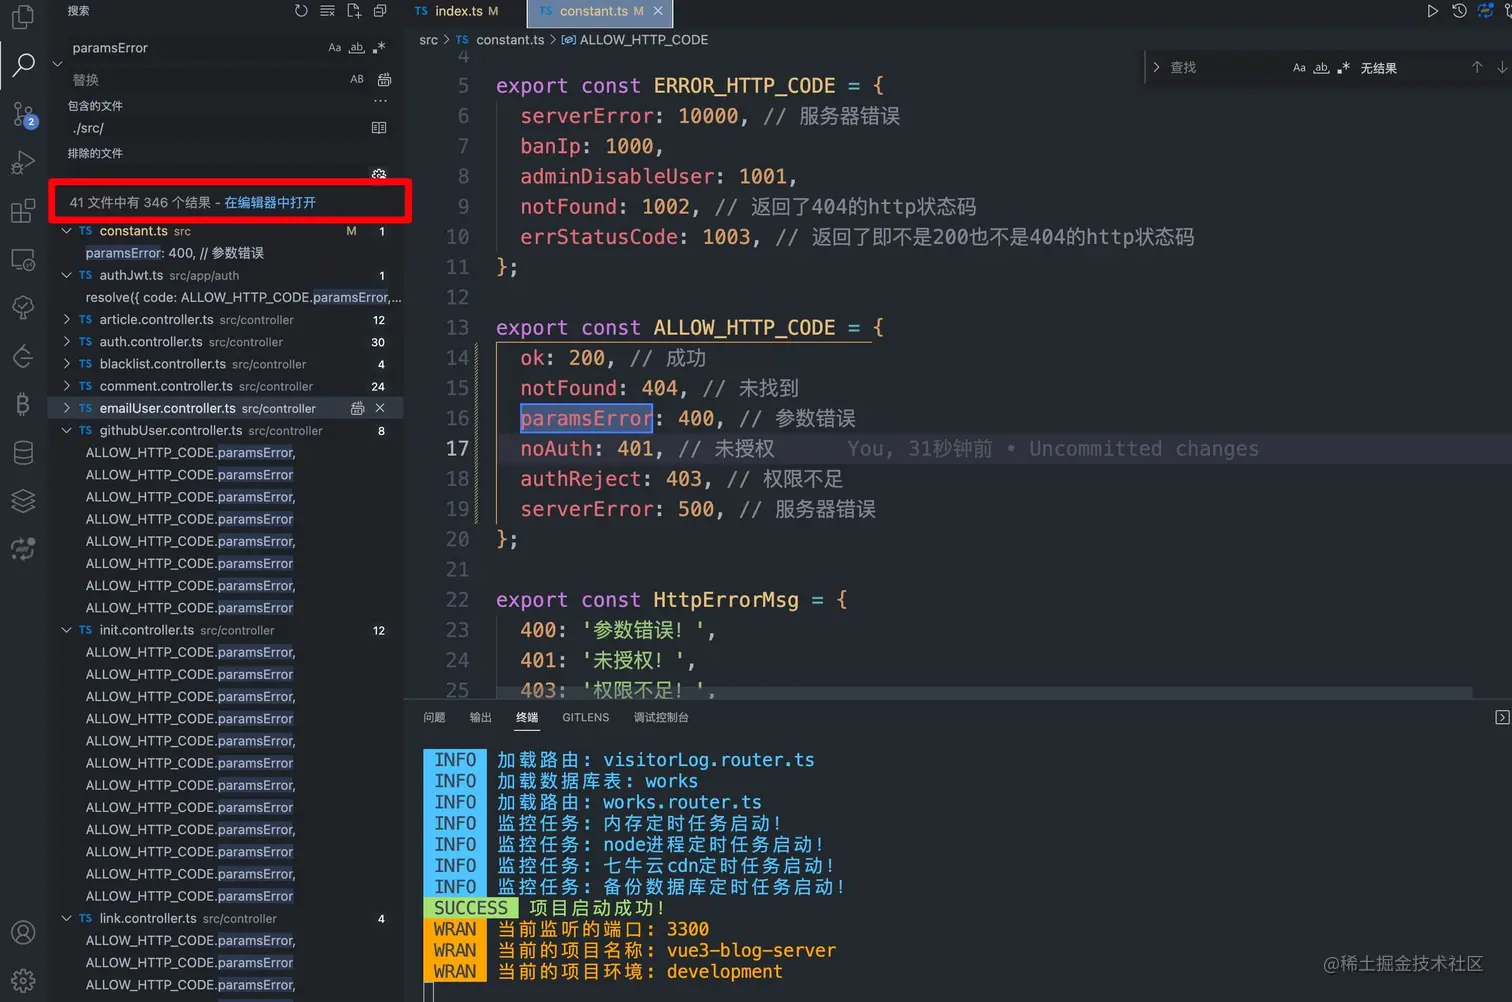Viewport: 1512px width, 1002px height.
Task: Click src in the breadcrumb
Action: pos(428,40)
